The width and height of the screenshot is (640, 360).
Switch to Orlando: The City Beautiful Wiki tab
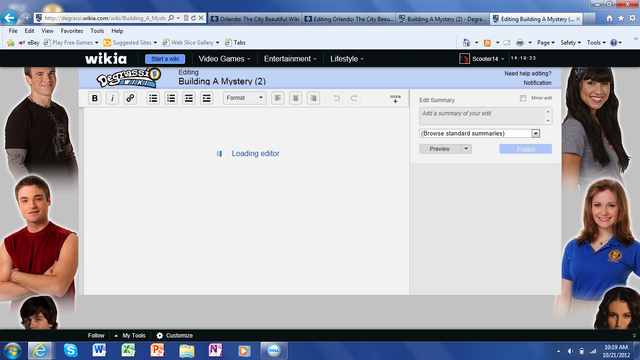tap(256, 19)
